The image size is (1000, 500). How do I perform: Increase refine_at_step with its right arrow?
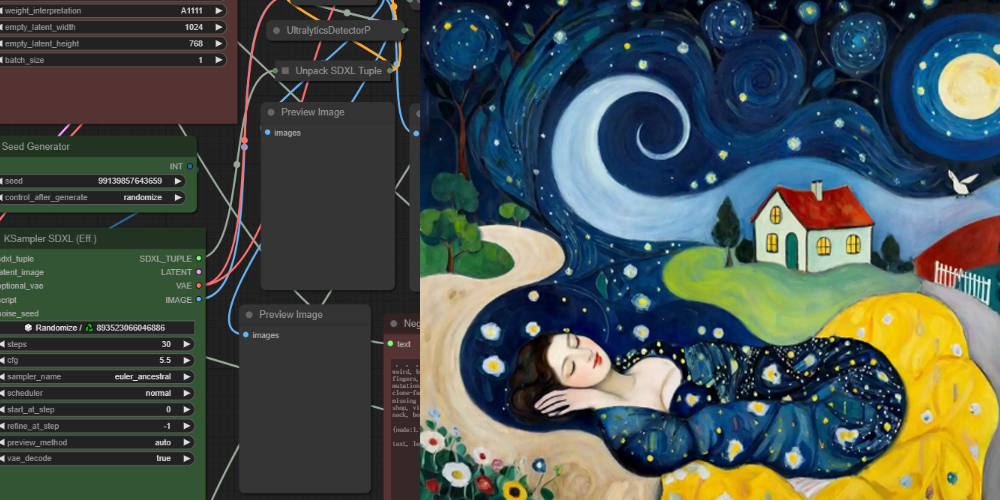(x=187, y=425)
